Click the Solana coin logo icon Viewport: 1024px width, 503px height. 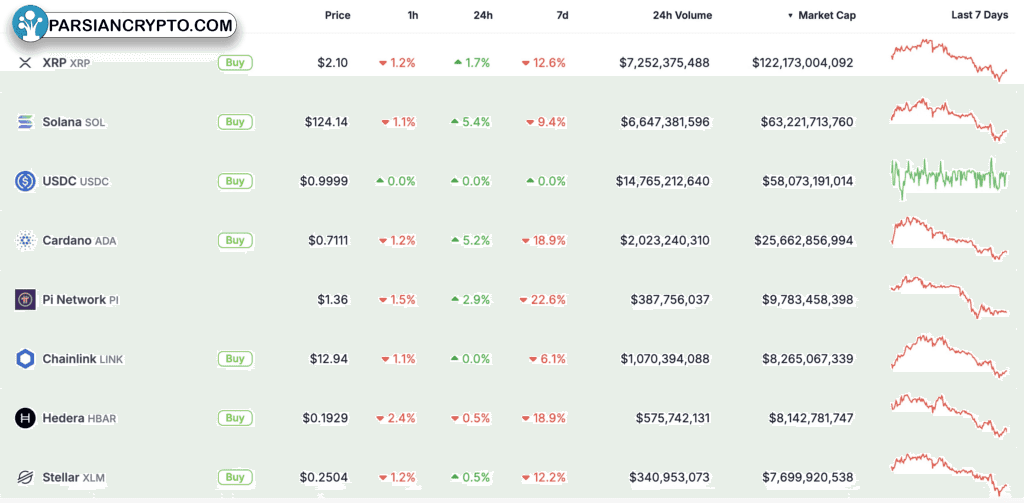coord(25,122)
